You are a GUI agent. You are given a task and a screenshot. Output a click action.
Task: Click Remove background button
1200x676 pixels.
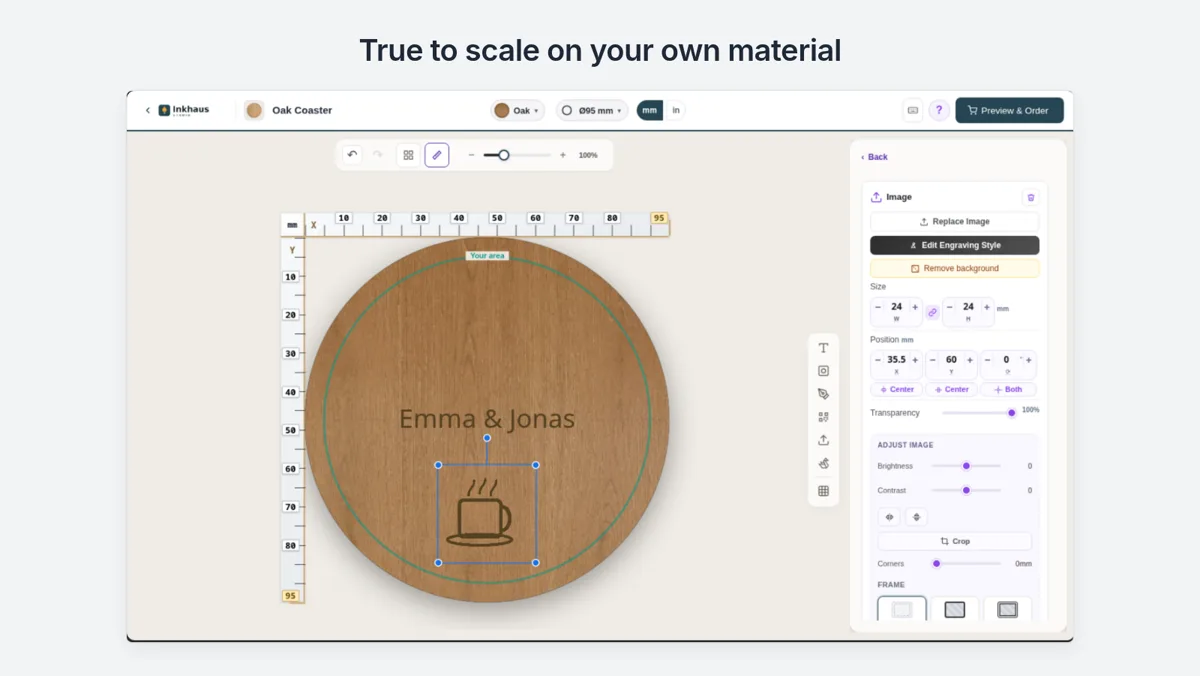tap(954, 268)
